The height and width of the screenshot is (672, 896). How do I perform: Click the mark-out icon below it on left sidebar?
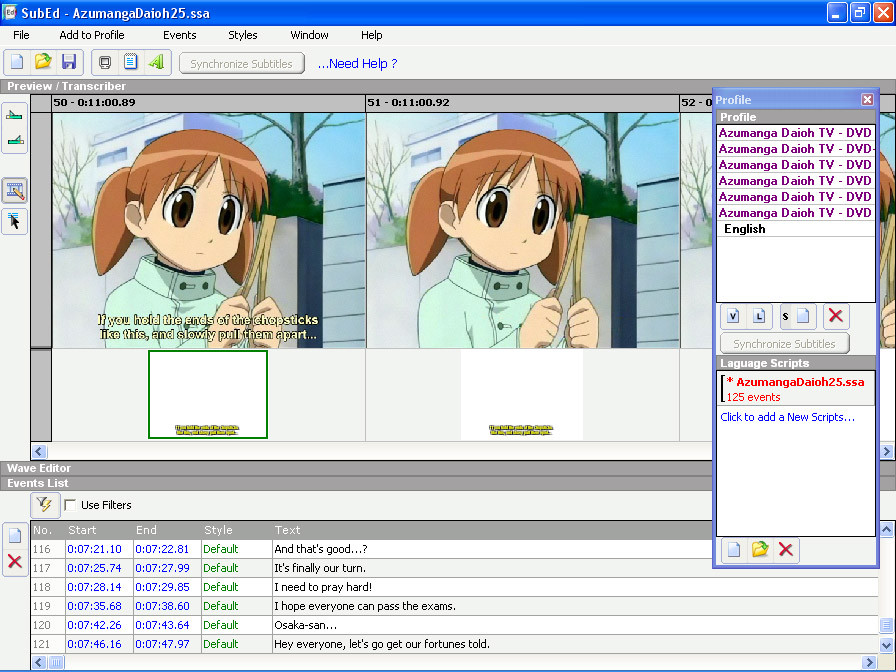(x=14, y=139)
